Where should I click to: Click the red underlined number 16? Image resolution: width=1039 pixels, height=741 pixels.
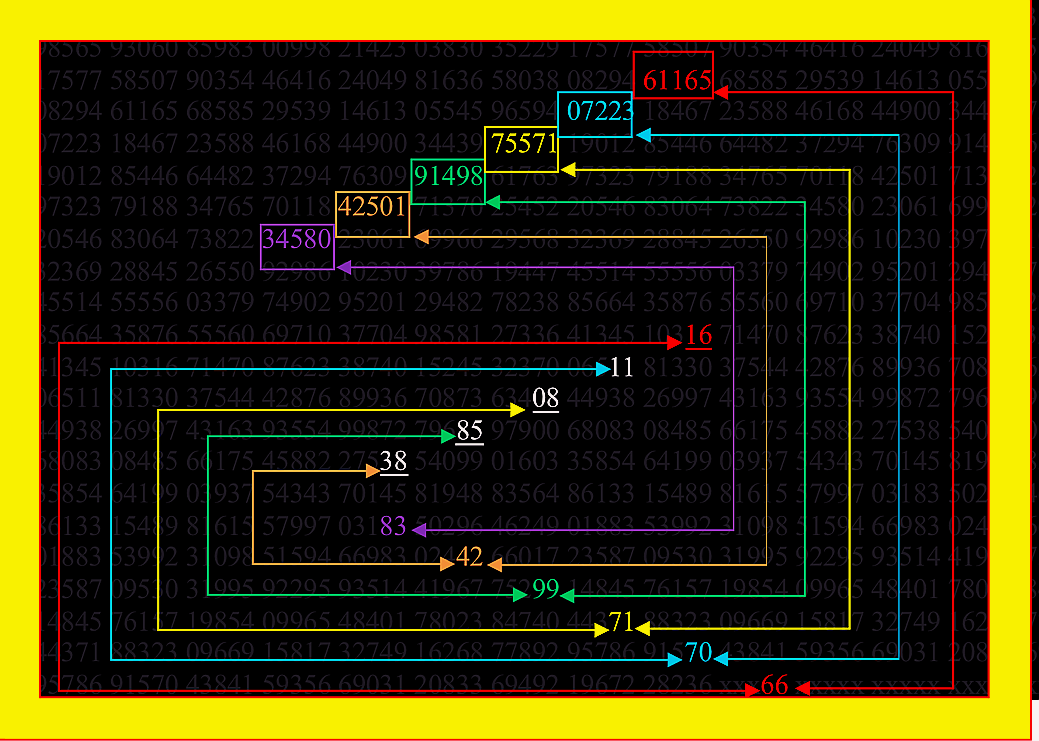[699, 336]
